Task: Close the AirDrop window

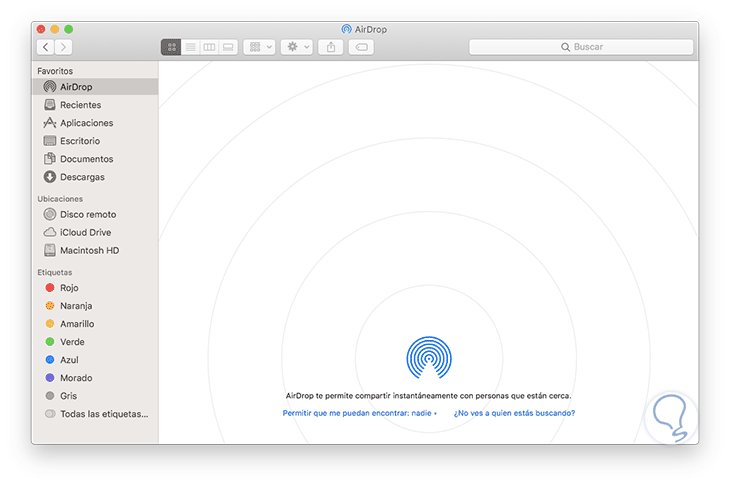Action: pyautogui.click(x=41, y=29)
